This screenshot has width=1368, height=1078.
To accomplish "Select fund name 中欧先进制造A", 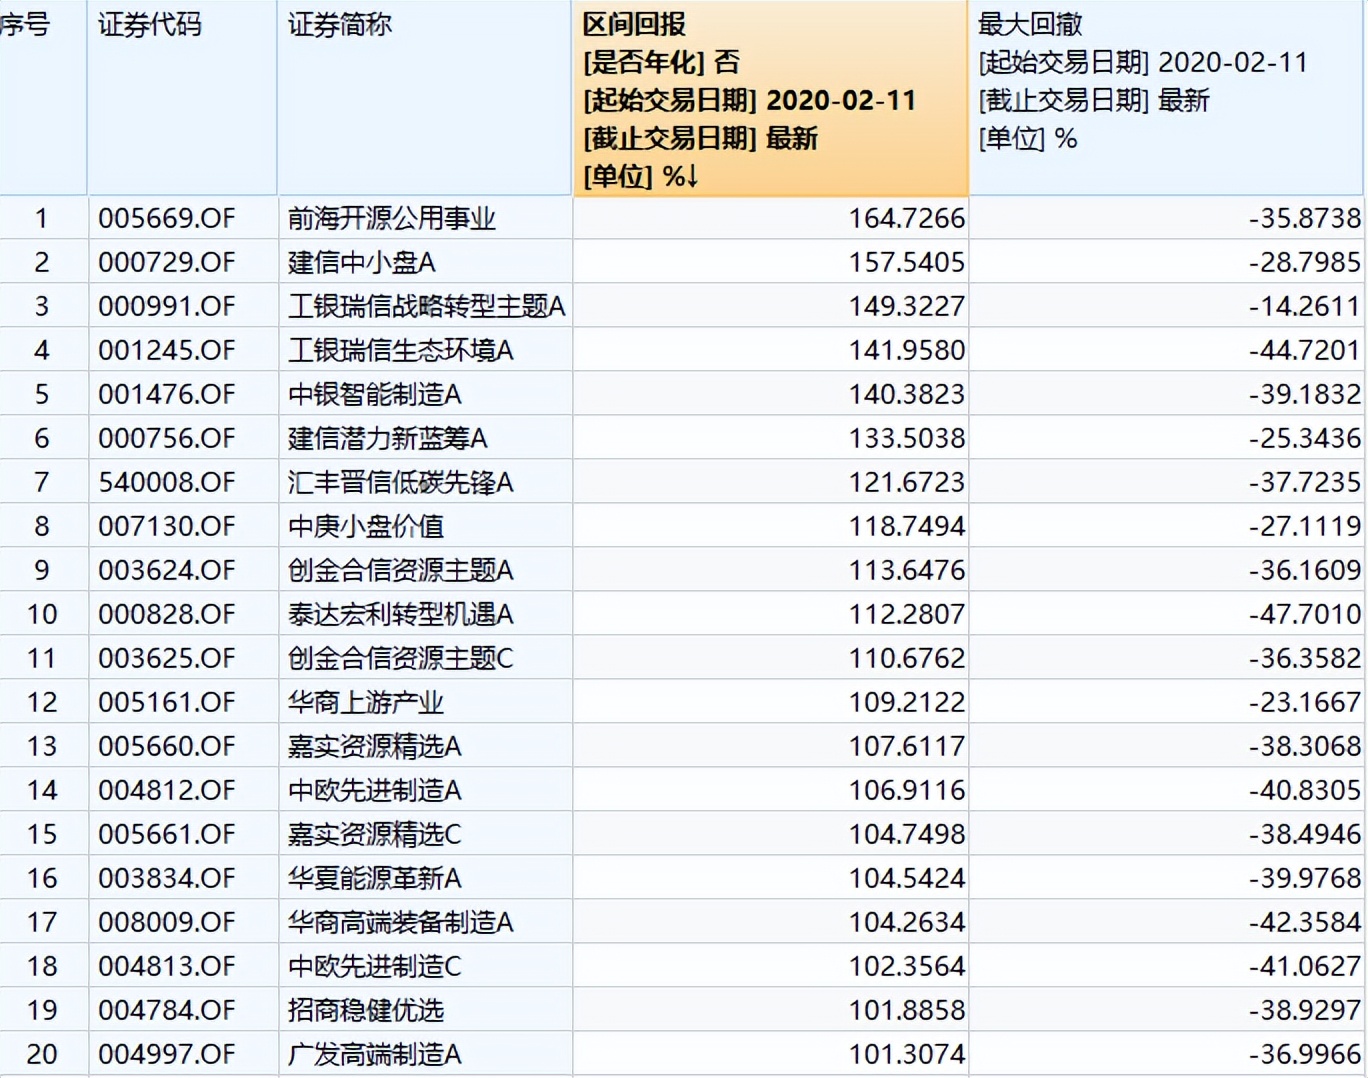I will pyautogui.click(x=375, y=790).
